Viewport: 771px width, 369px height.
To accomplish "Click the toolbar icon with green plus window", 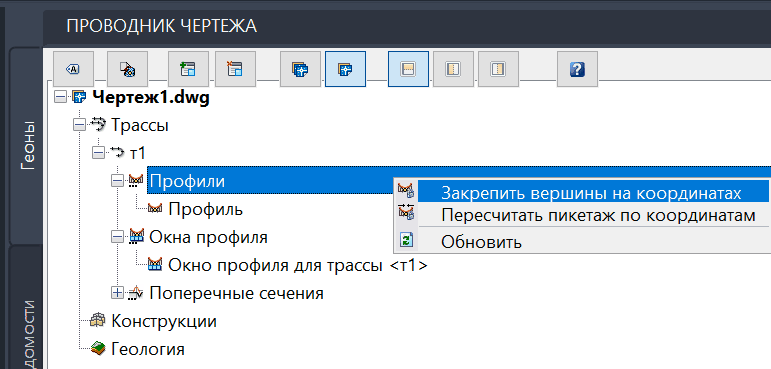I will 188,69.
